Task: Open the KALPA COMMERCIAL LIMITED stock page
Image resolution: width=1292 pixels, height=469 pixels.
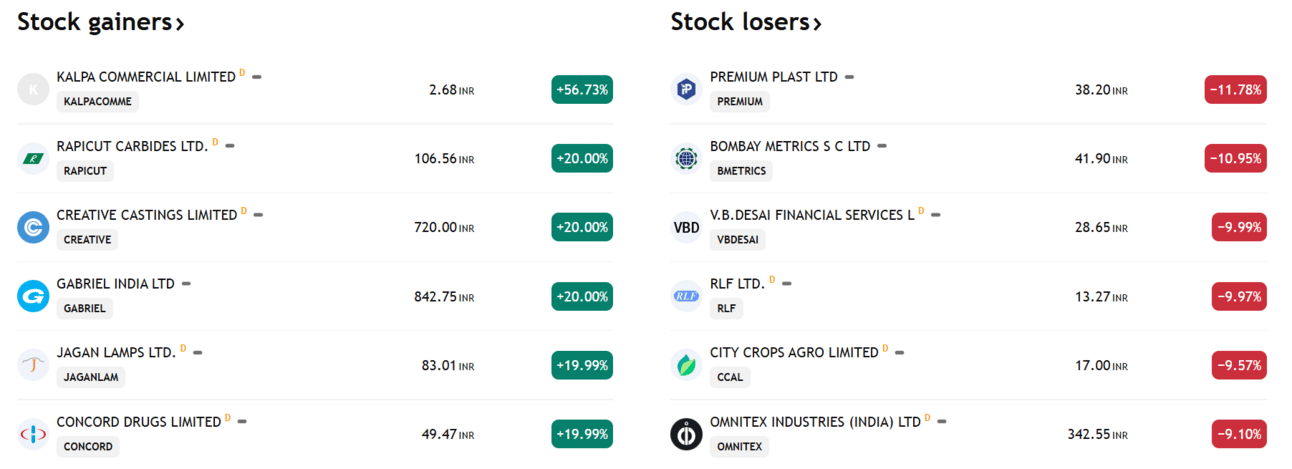Action: point(146,77)
